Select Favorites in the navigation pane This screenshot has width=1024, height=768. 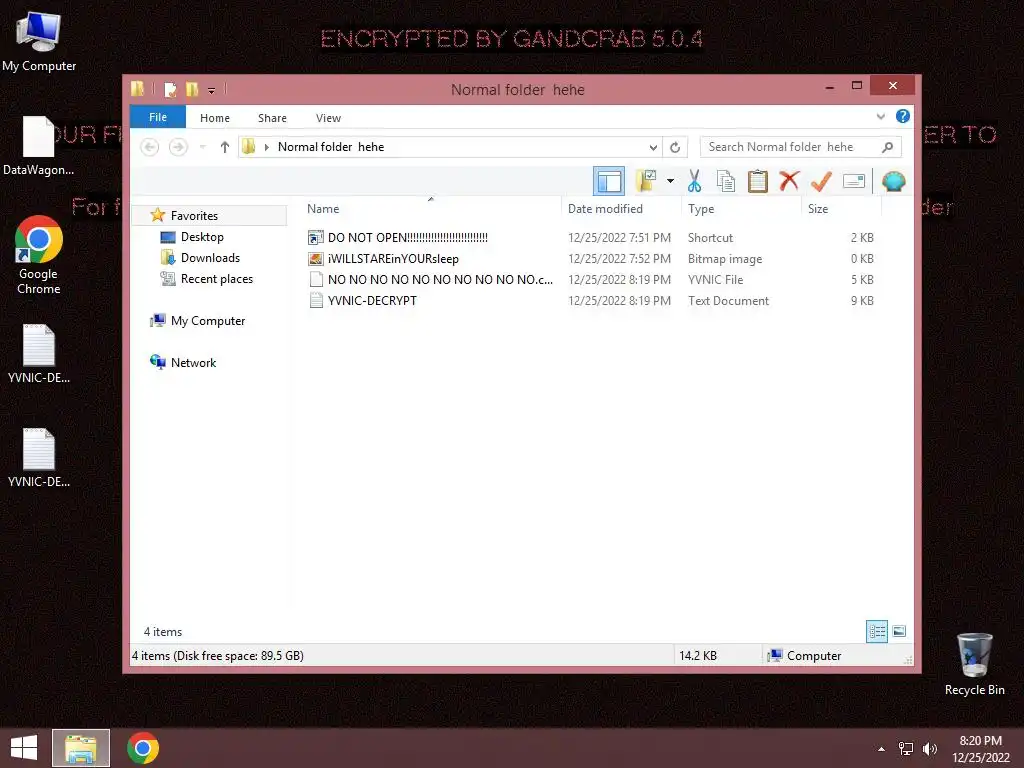(x=209, y=216)
